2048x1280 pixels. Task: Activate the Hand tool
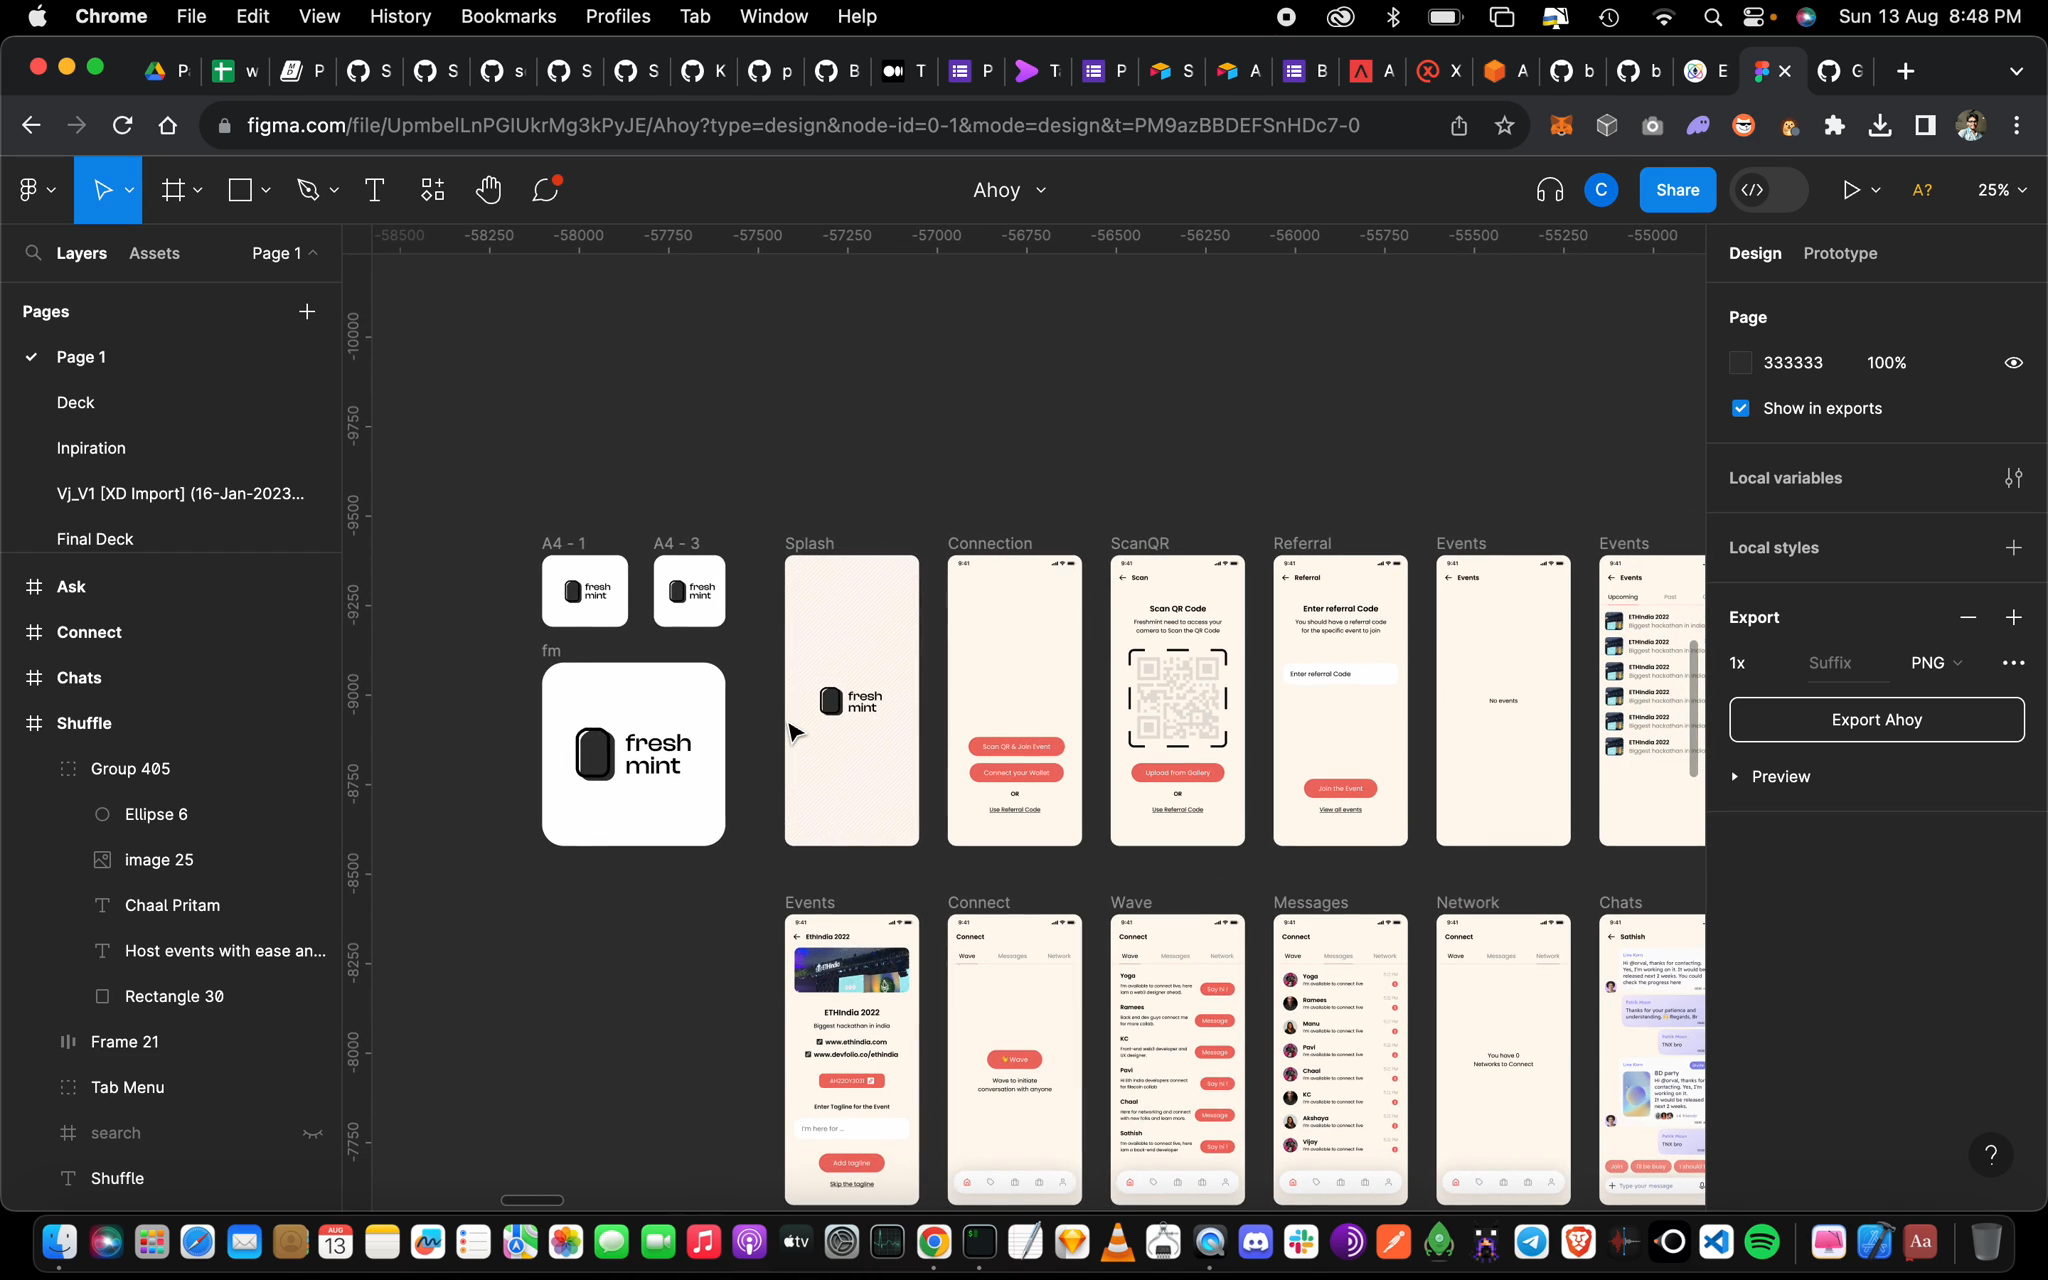488,190
